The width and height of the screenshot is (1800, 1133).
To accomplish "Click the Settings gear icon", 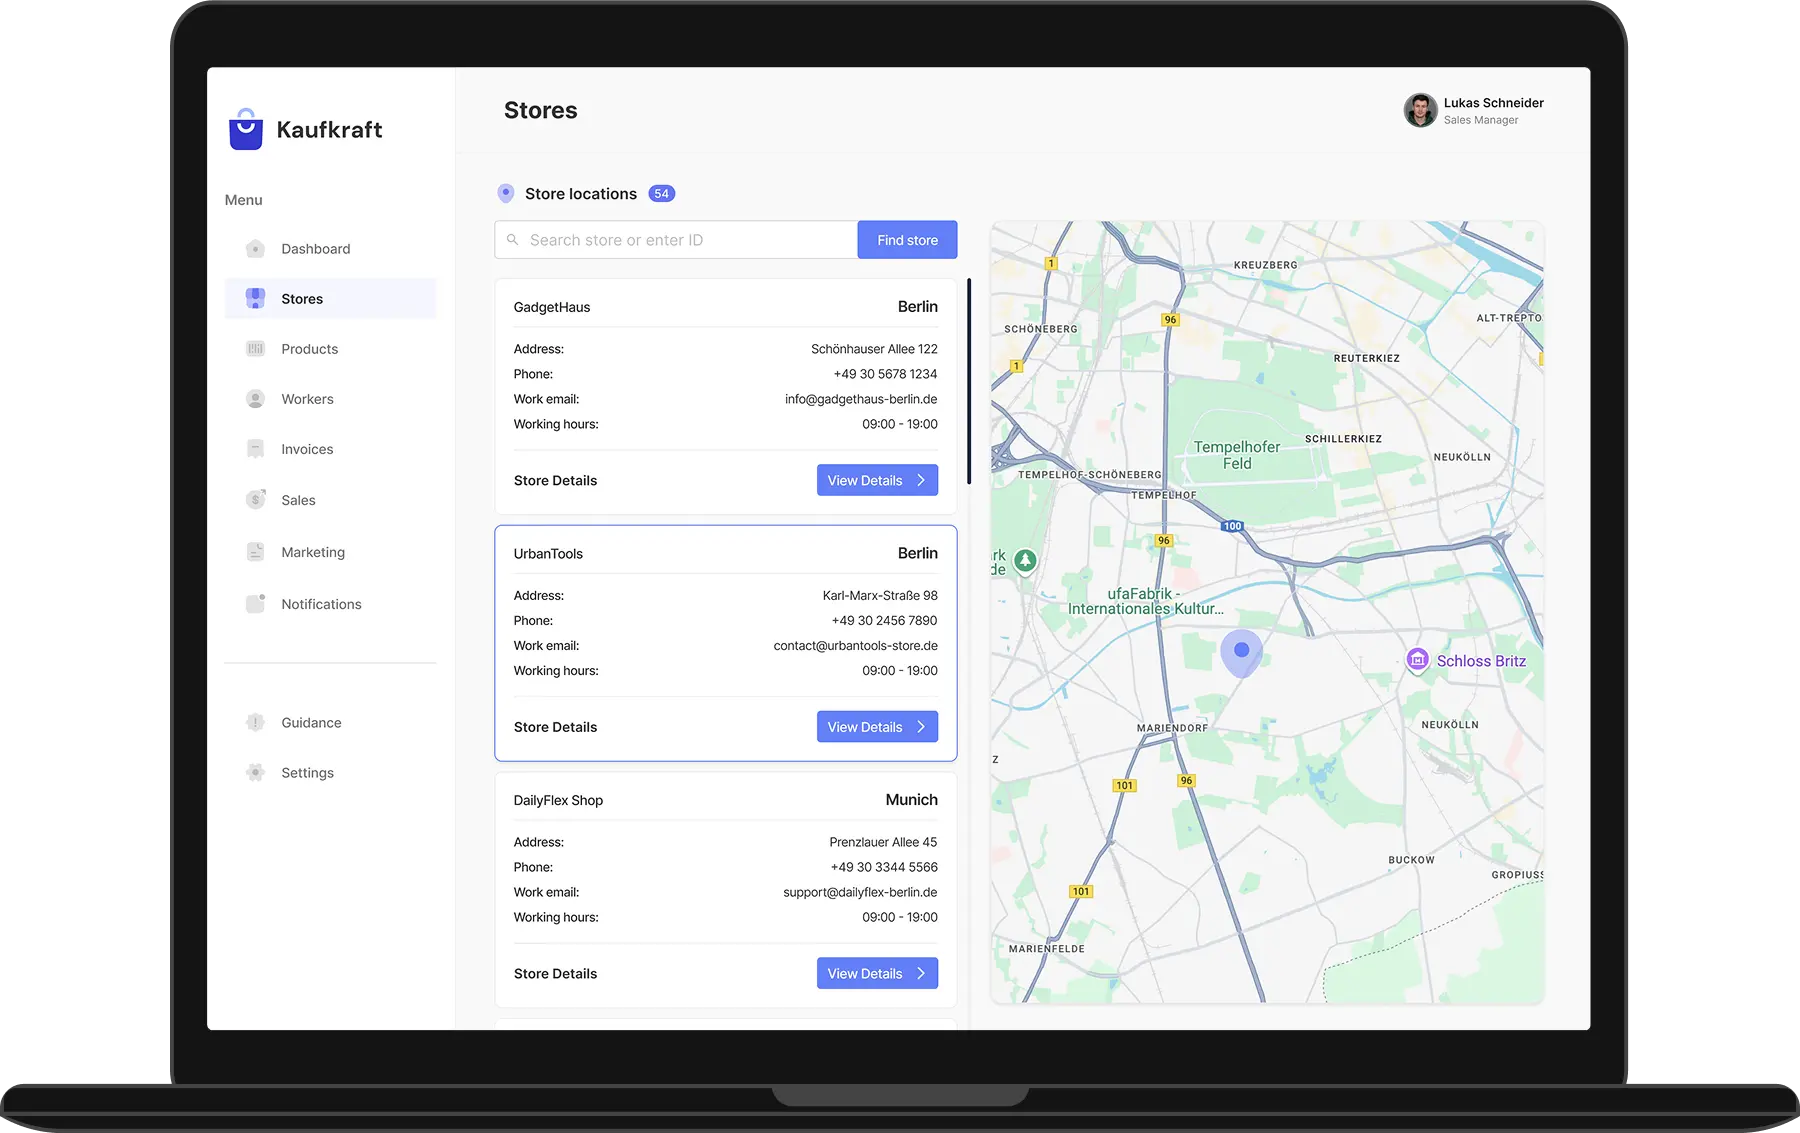I will point(256,773).
